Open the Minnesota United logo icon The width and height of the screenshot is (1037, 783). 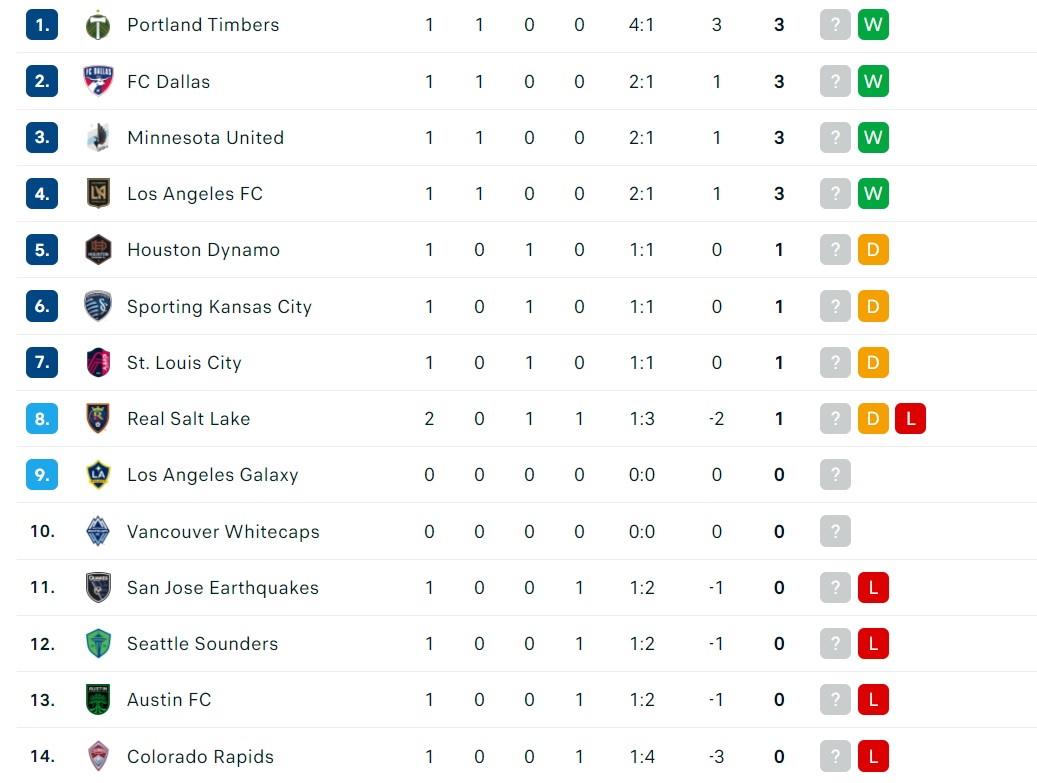coord(98,138)
